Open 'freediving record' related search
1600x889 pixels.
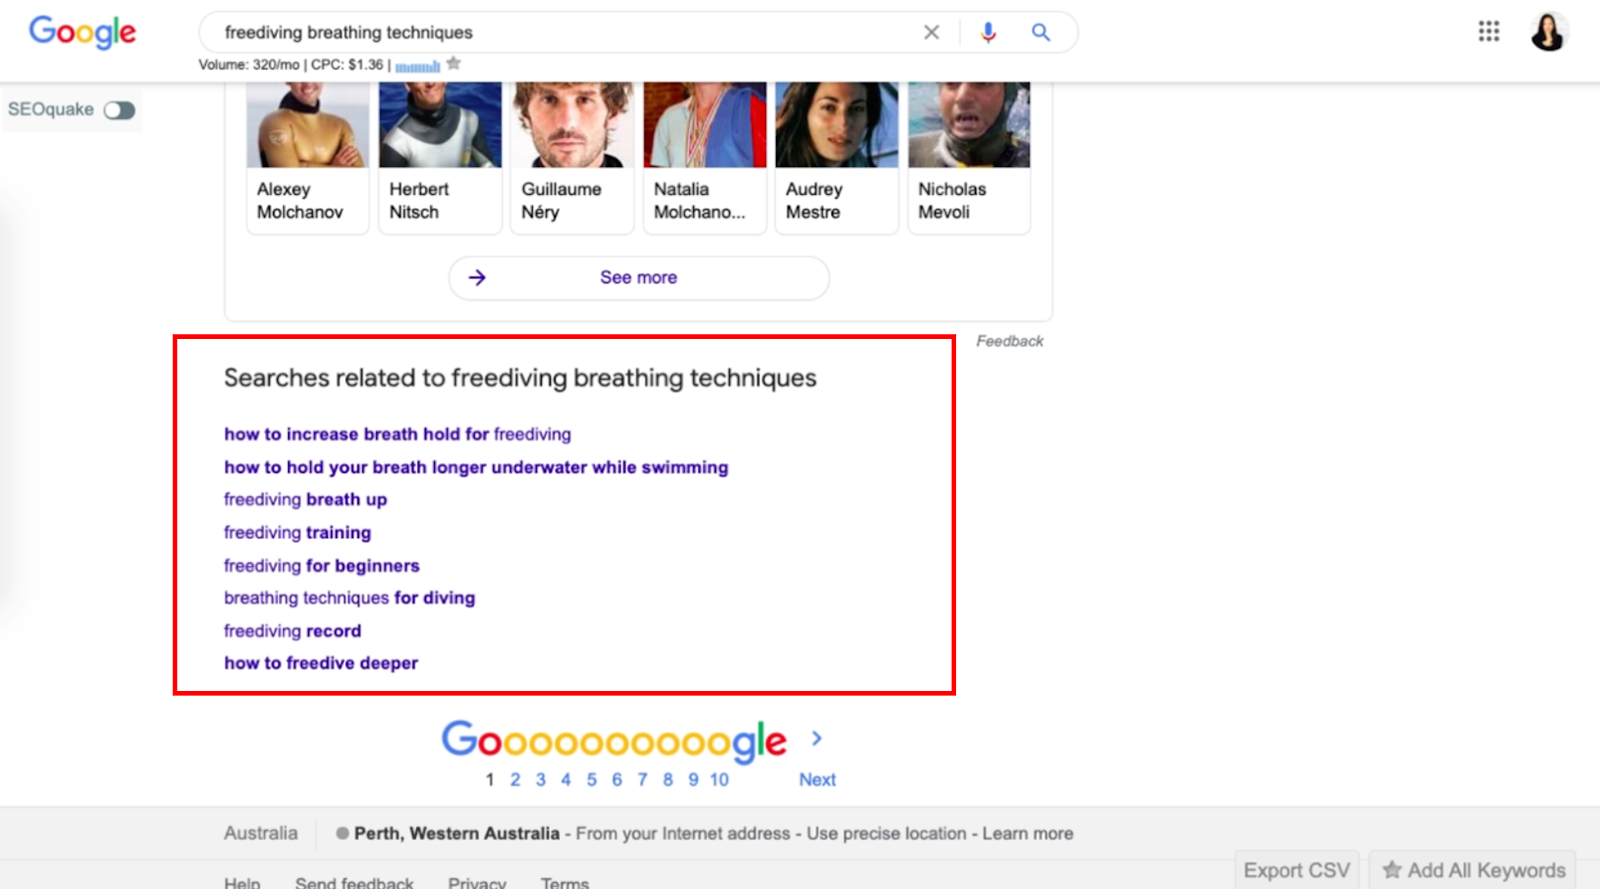click(x=293, y=631)
